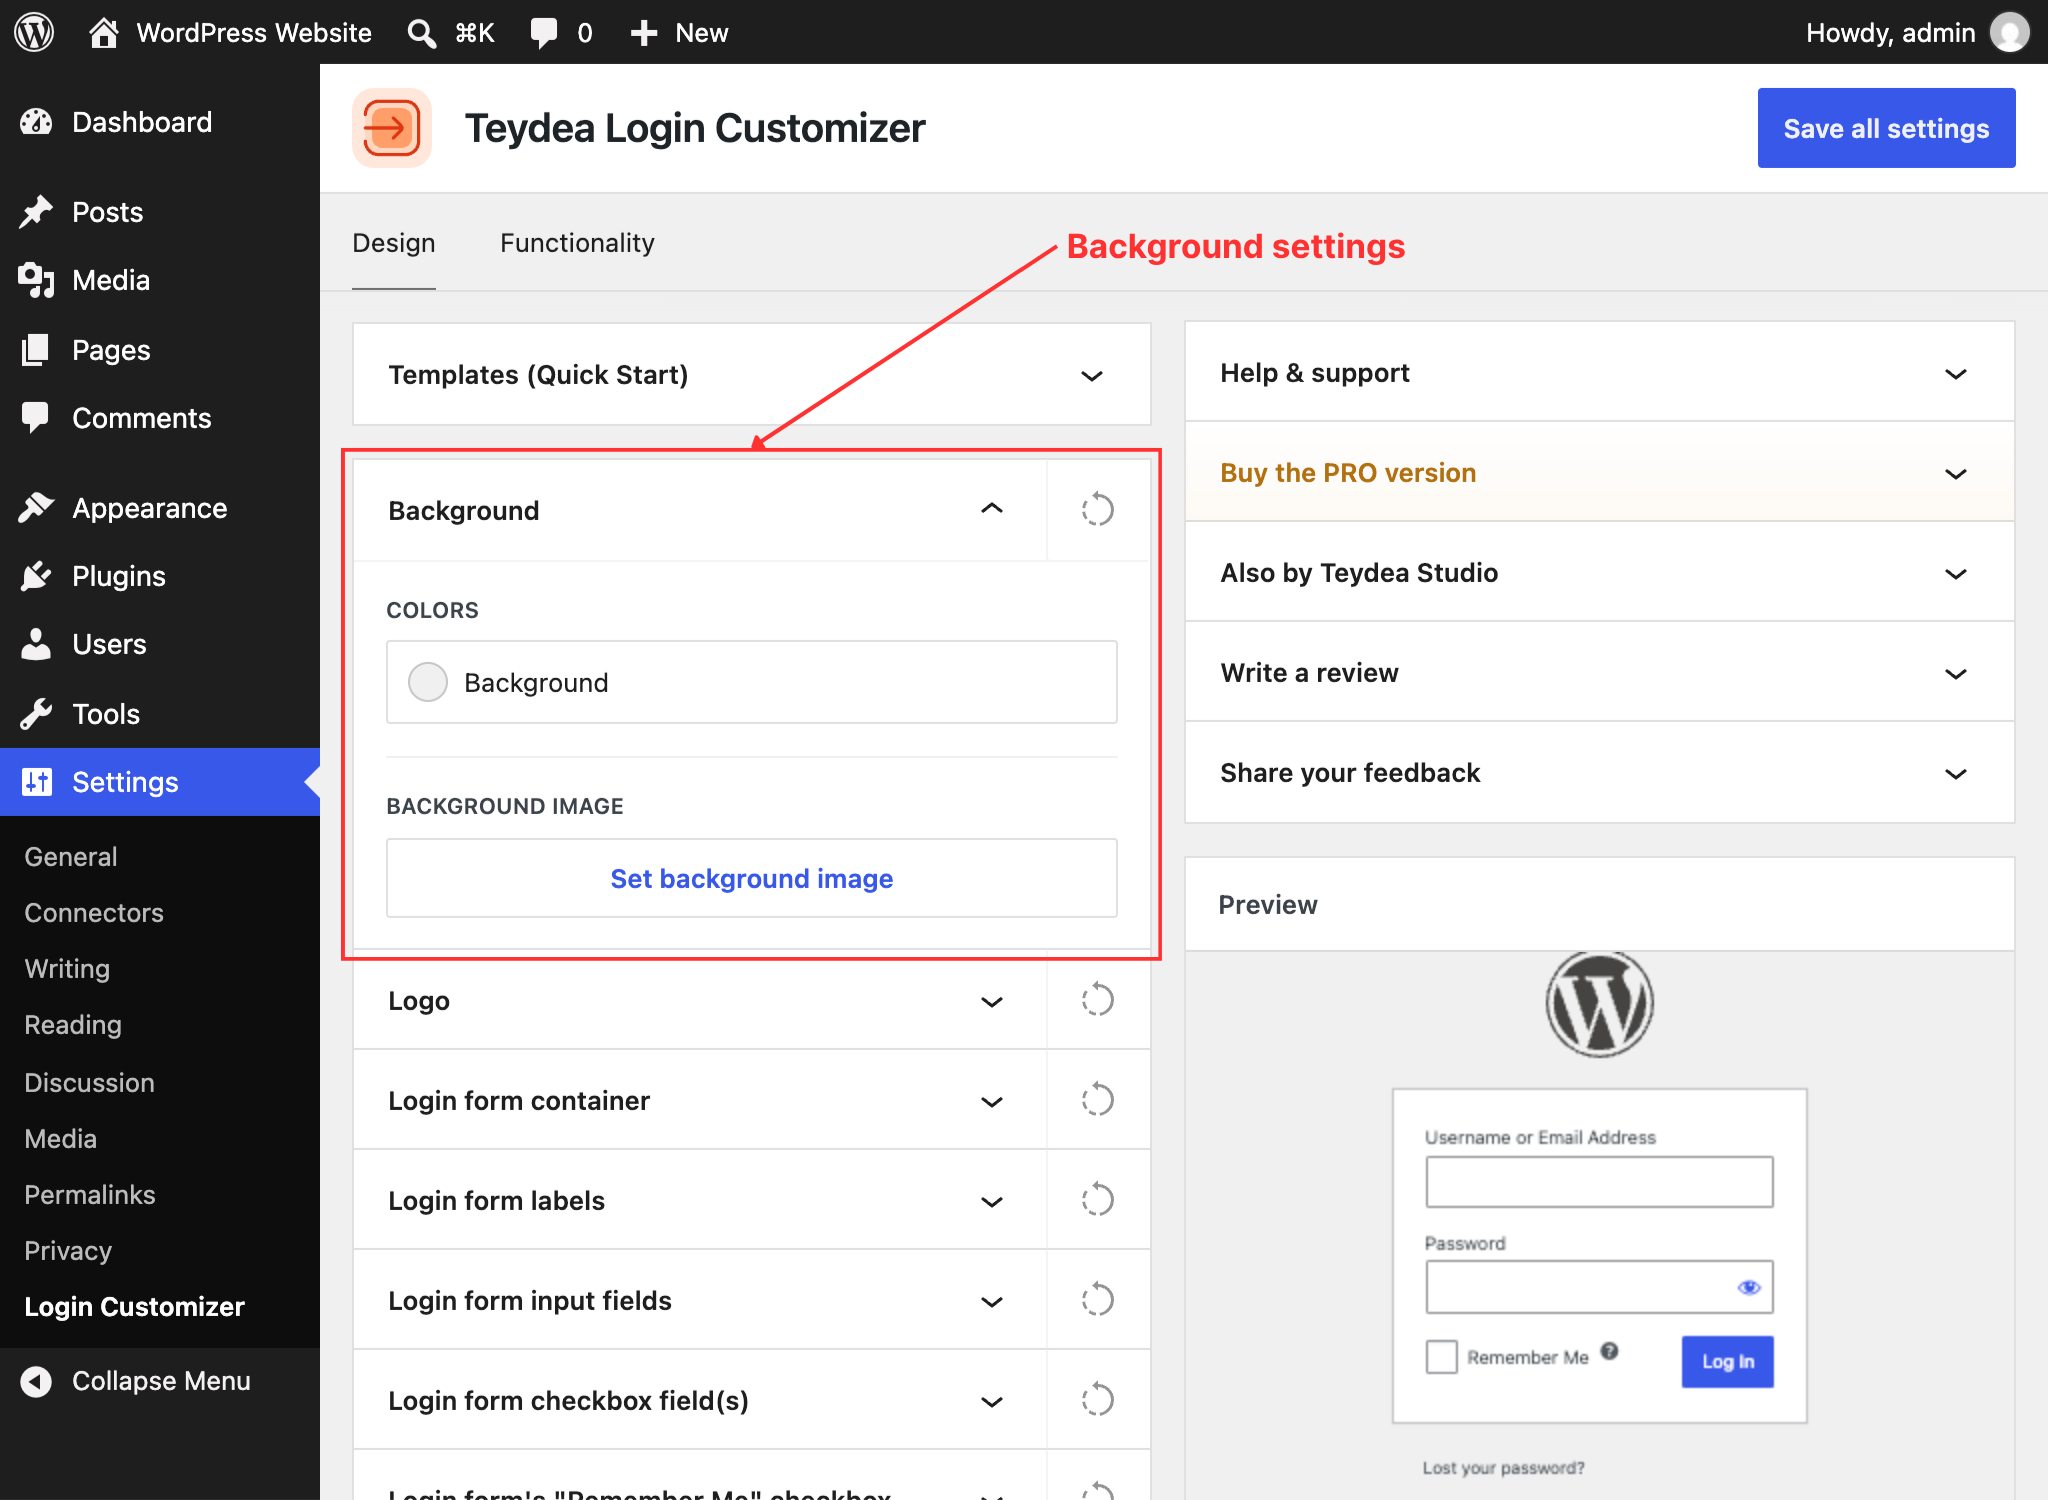Collapse the Background section chevron
The image size is (2048, 1500).
[x=992, y=509]
